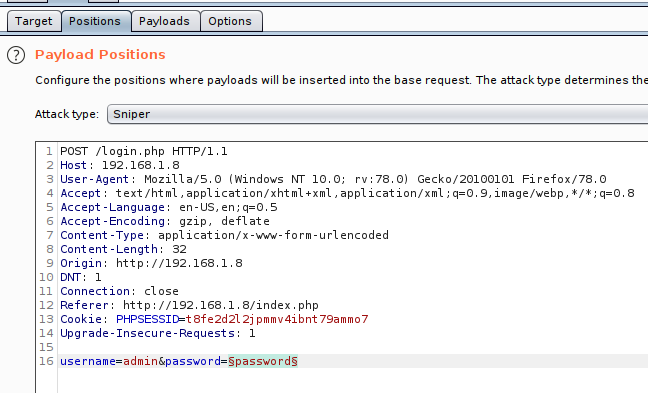Switch to the Payloads tab
648x393 pixels.
(165, 21)
